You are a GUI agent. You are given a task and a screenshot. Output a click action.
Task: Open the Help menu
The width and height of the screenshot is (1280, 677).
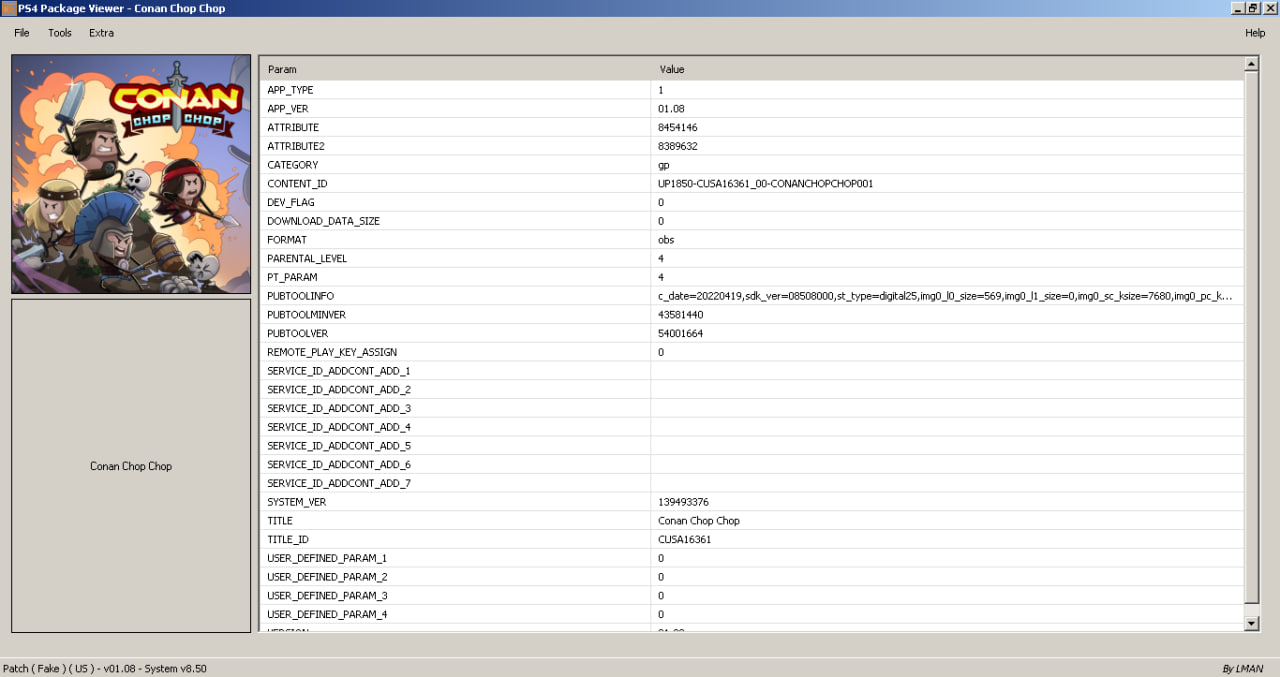click(1255, 33)
